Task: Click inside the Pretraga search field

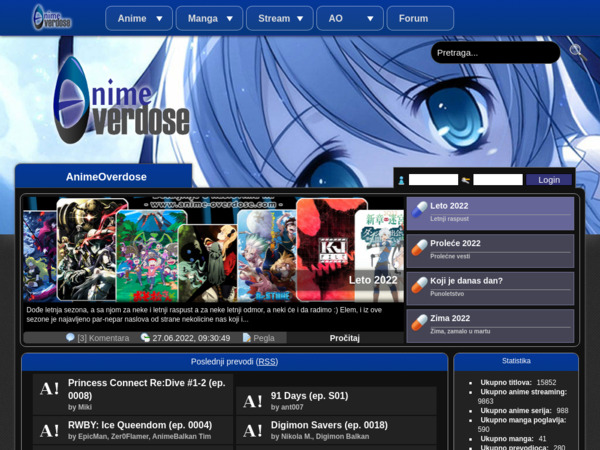Action: (496, 53)
